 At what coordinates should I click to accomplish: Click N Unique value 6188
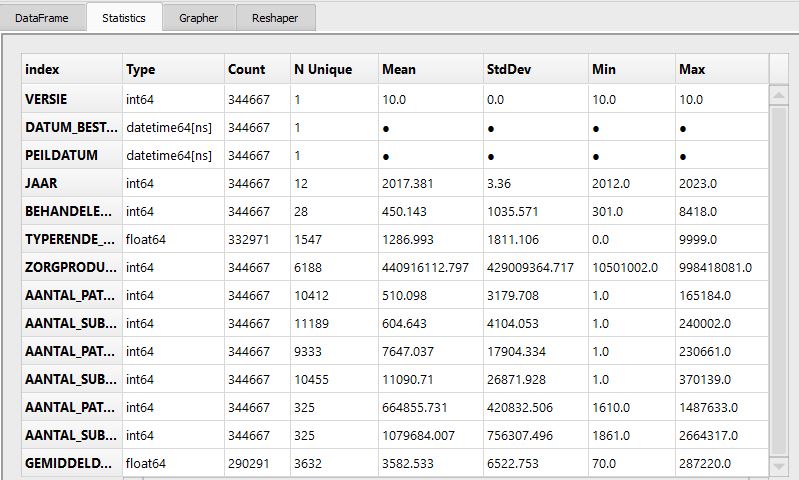[x=308, y=268]
